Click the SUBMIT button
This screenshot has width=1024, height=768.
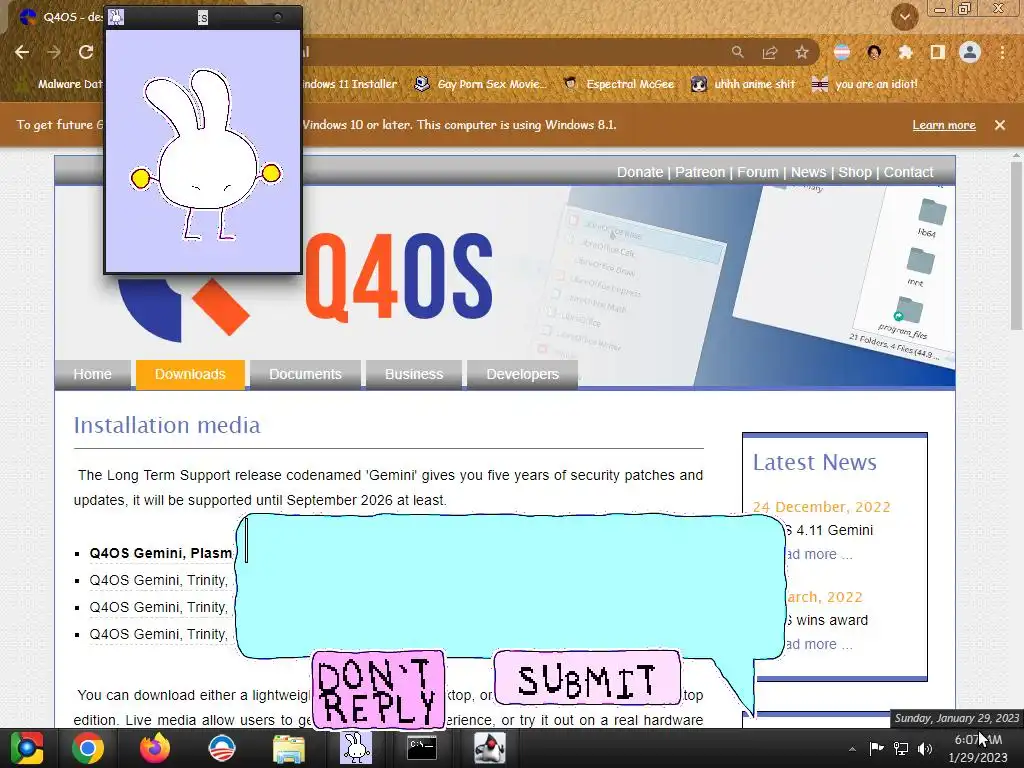pyautogui.click(x=587, y=679)
